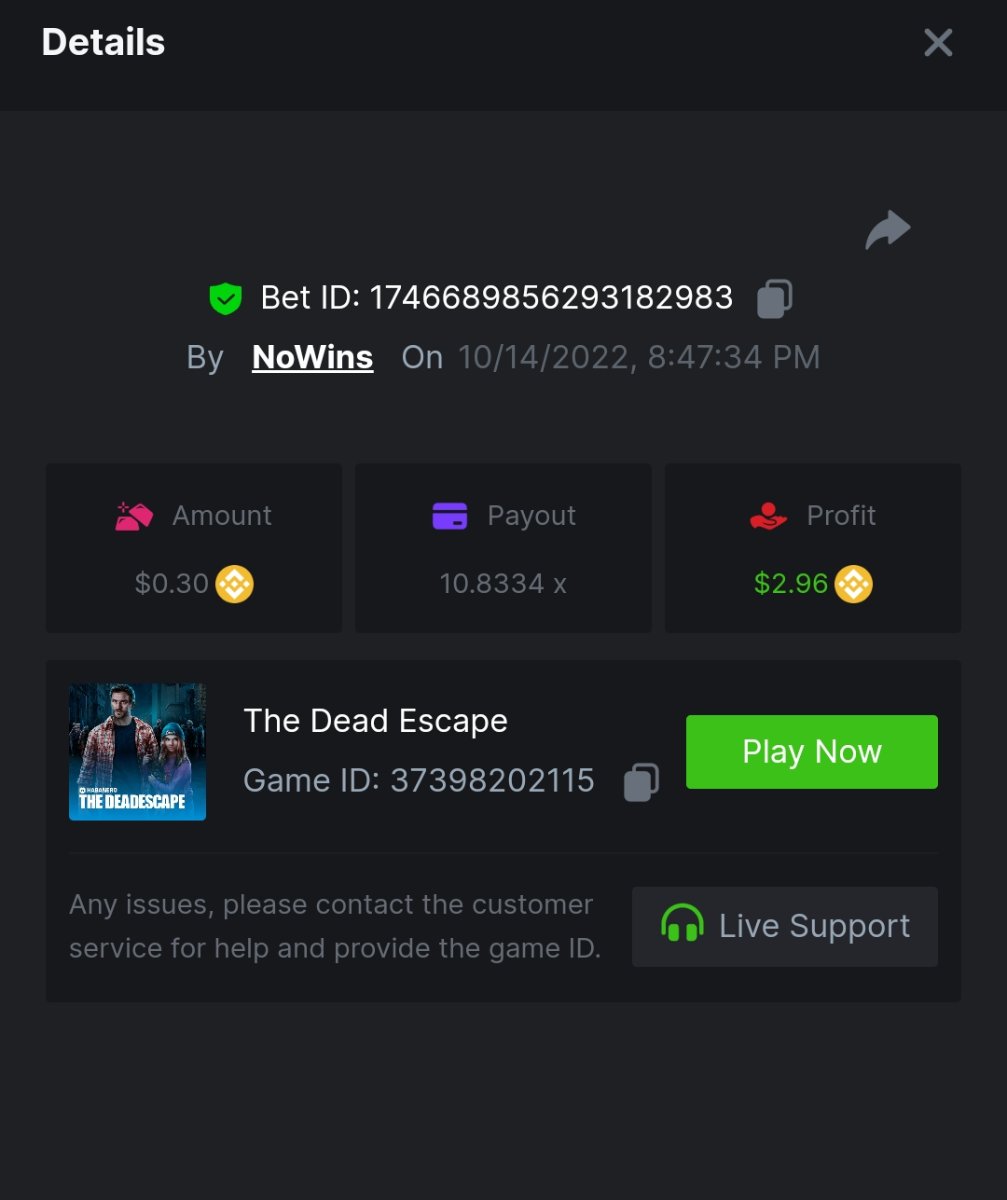Click the pink Amount icon
1007x1200 pixels.
[134, 516]
